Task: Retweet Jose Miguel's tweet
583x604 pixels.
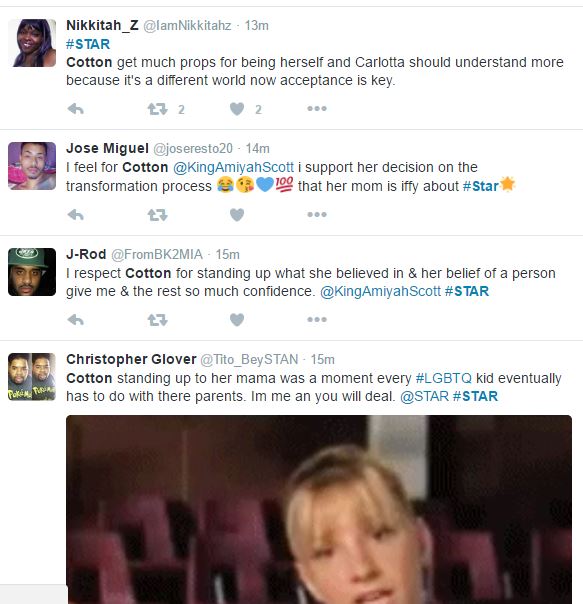Action: [158, 215]
